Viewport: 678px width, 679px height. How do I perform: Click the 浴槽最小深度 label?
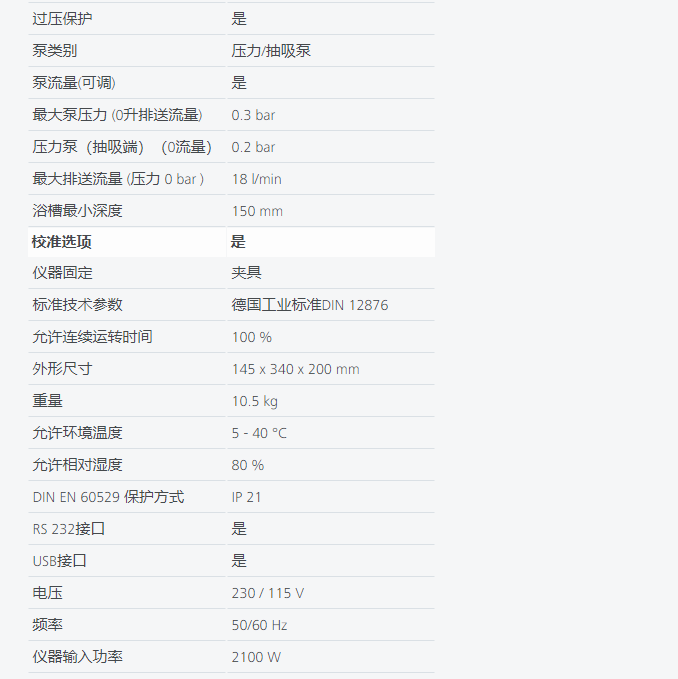[77, 211]
